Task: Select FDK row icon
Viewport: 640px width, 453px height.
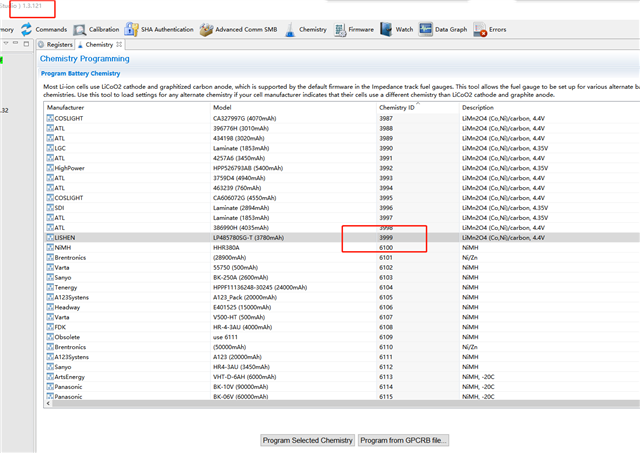Action: (50, 327)
